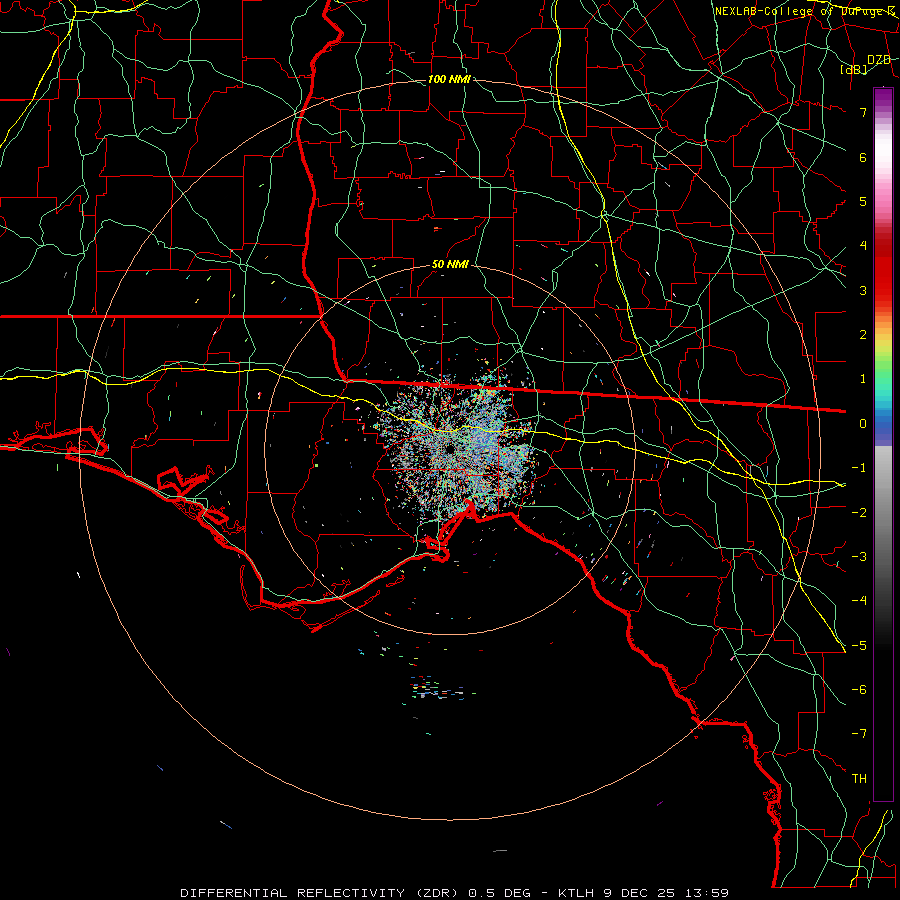Click the positive "1" scale value
Image resolution: width=900 pixels, height=900 pixels.
pos(863,379)
